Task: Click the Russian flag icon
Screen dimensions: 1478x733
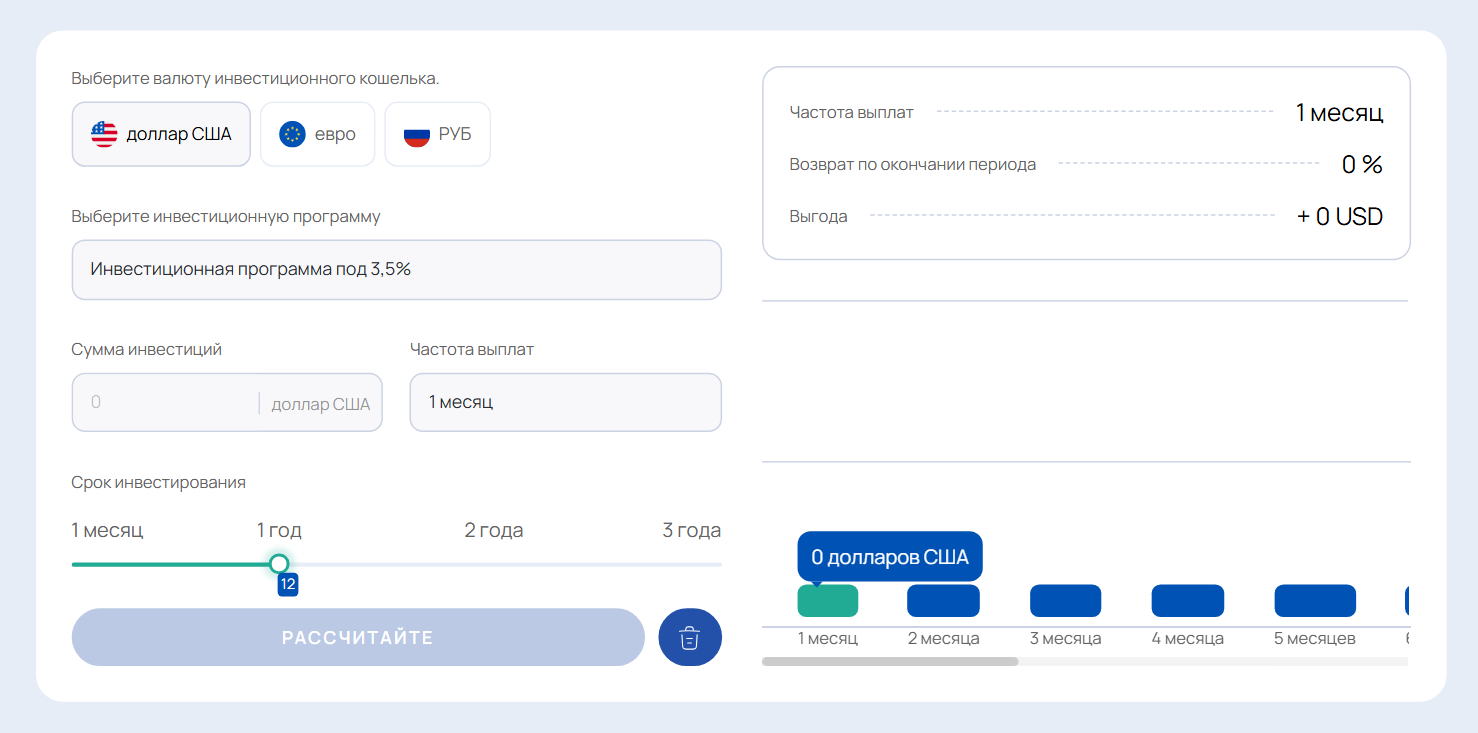Action: click(417, 134)
